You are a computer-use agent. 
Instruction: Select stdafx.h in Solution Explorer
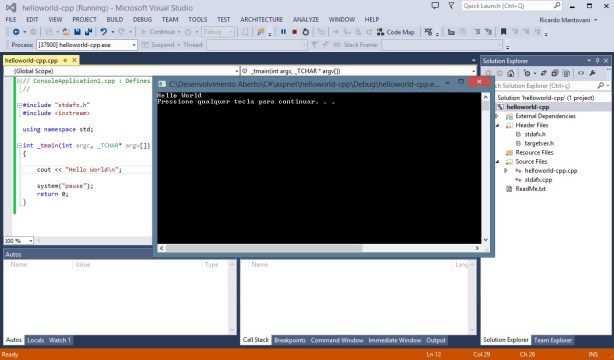(535, 134)
